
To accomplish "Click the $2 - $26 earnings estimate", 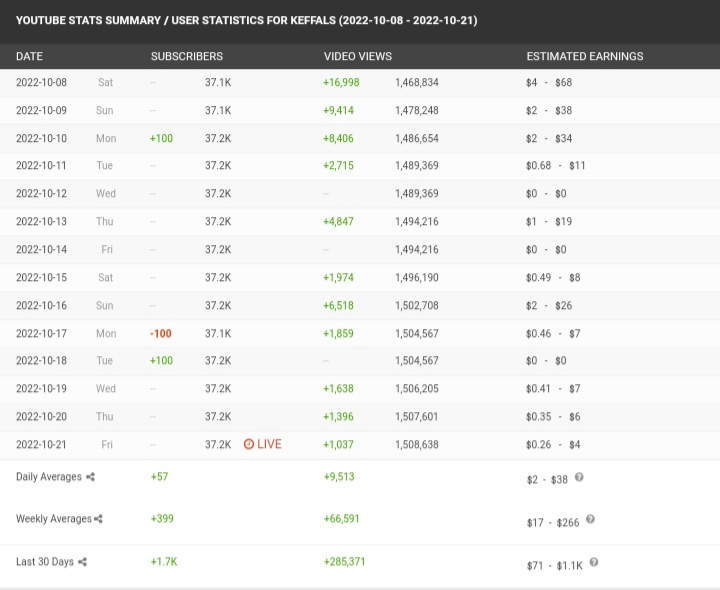I will (x=549, y=306).
